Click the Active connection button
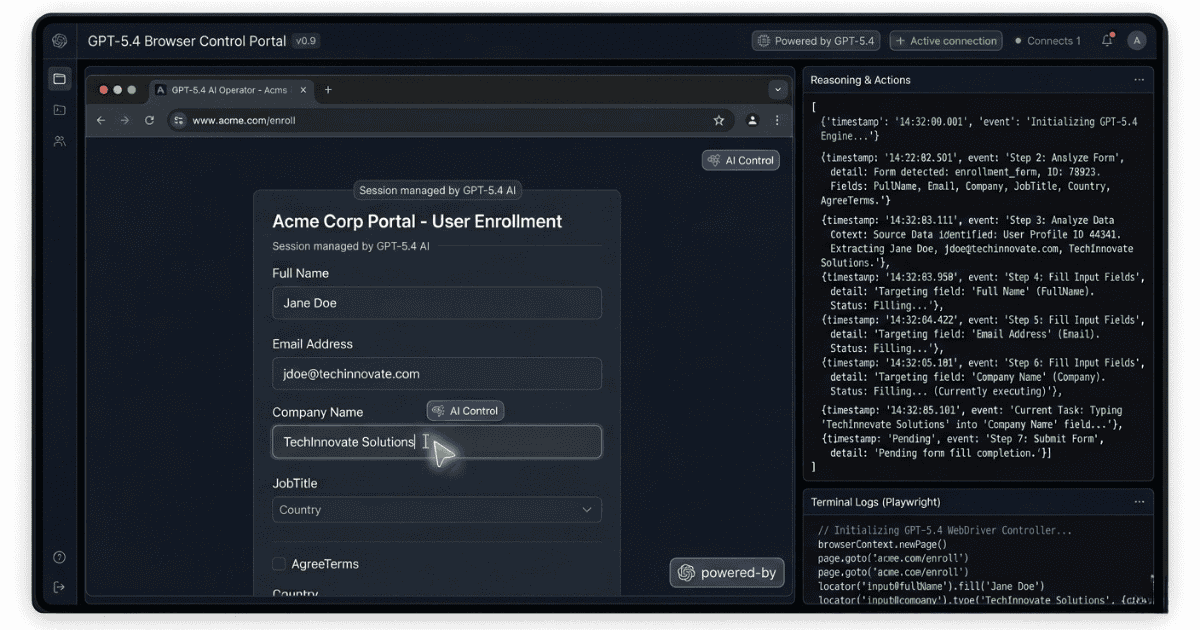The width and height of the screenshot is (1200, 630). pos(946,41)
